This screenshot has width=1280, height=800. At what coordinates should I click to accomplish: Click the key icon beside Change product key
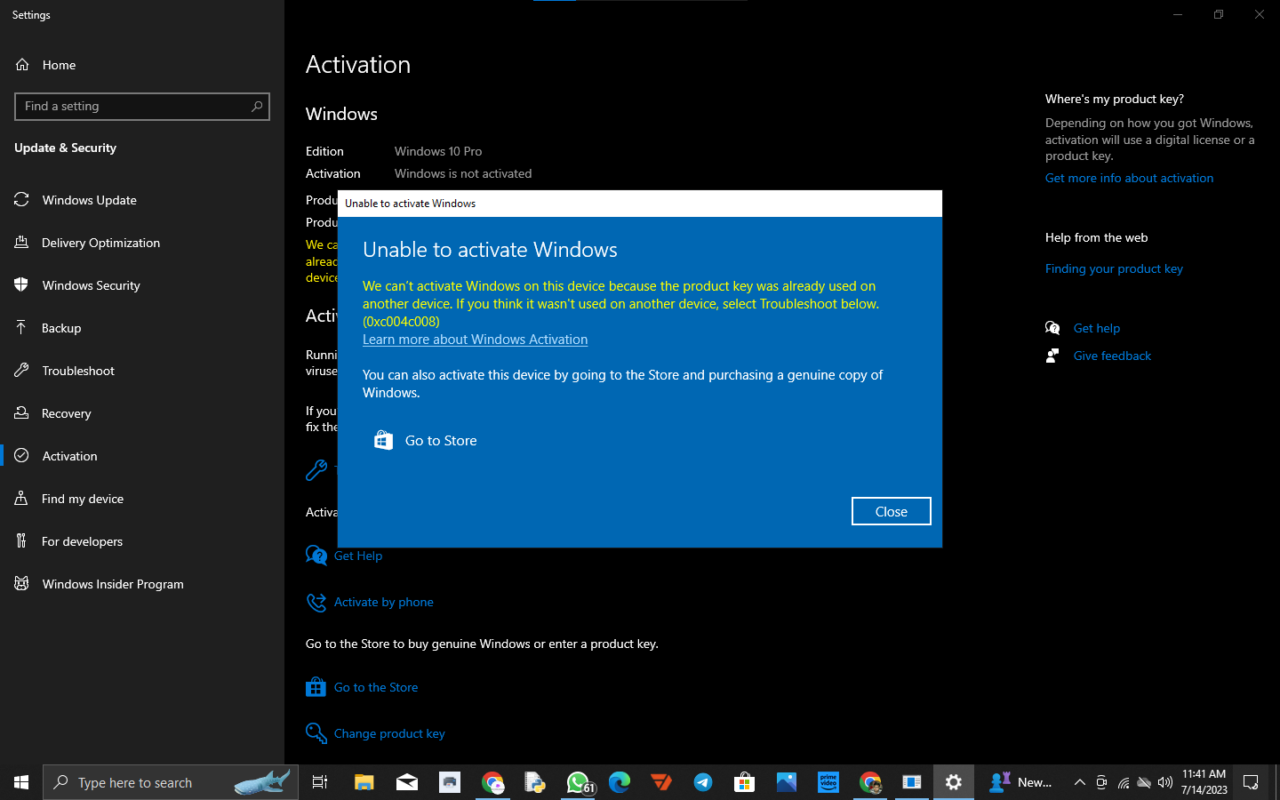316,733
